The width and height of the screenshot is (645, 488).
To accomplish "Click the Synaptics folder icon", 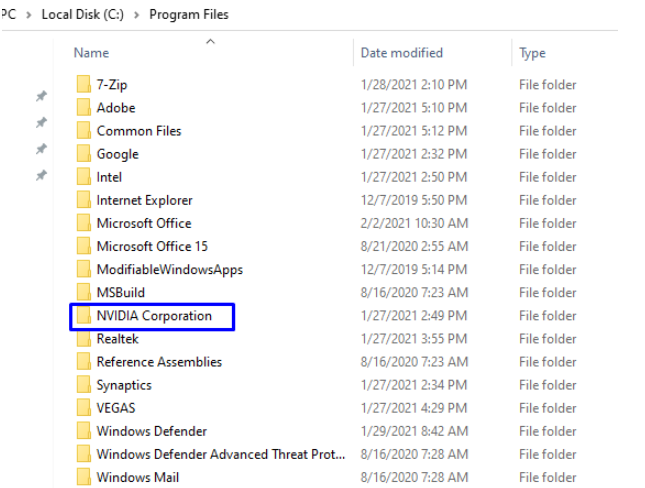I will click(84, 384).
